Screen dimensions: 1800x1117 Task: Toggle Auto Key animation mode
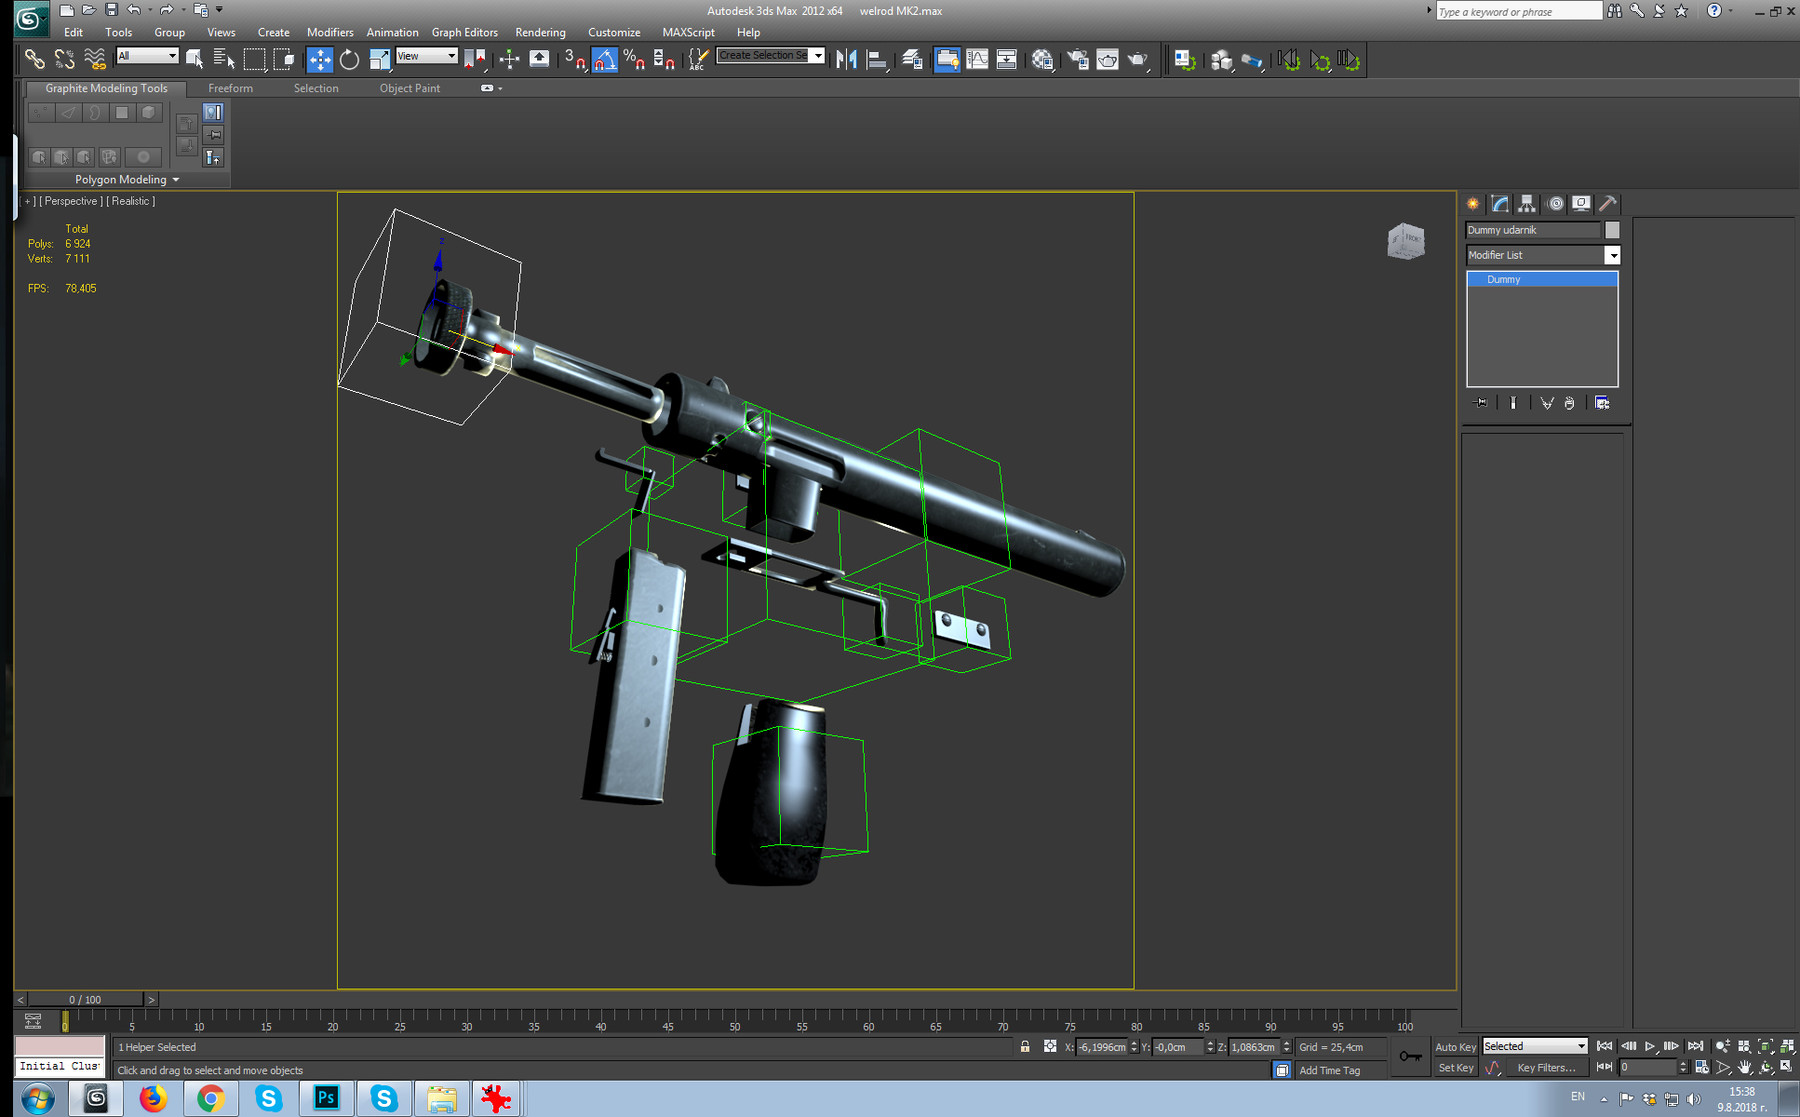pyautogui.click(x=1455, y=1046)
